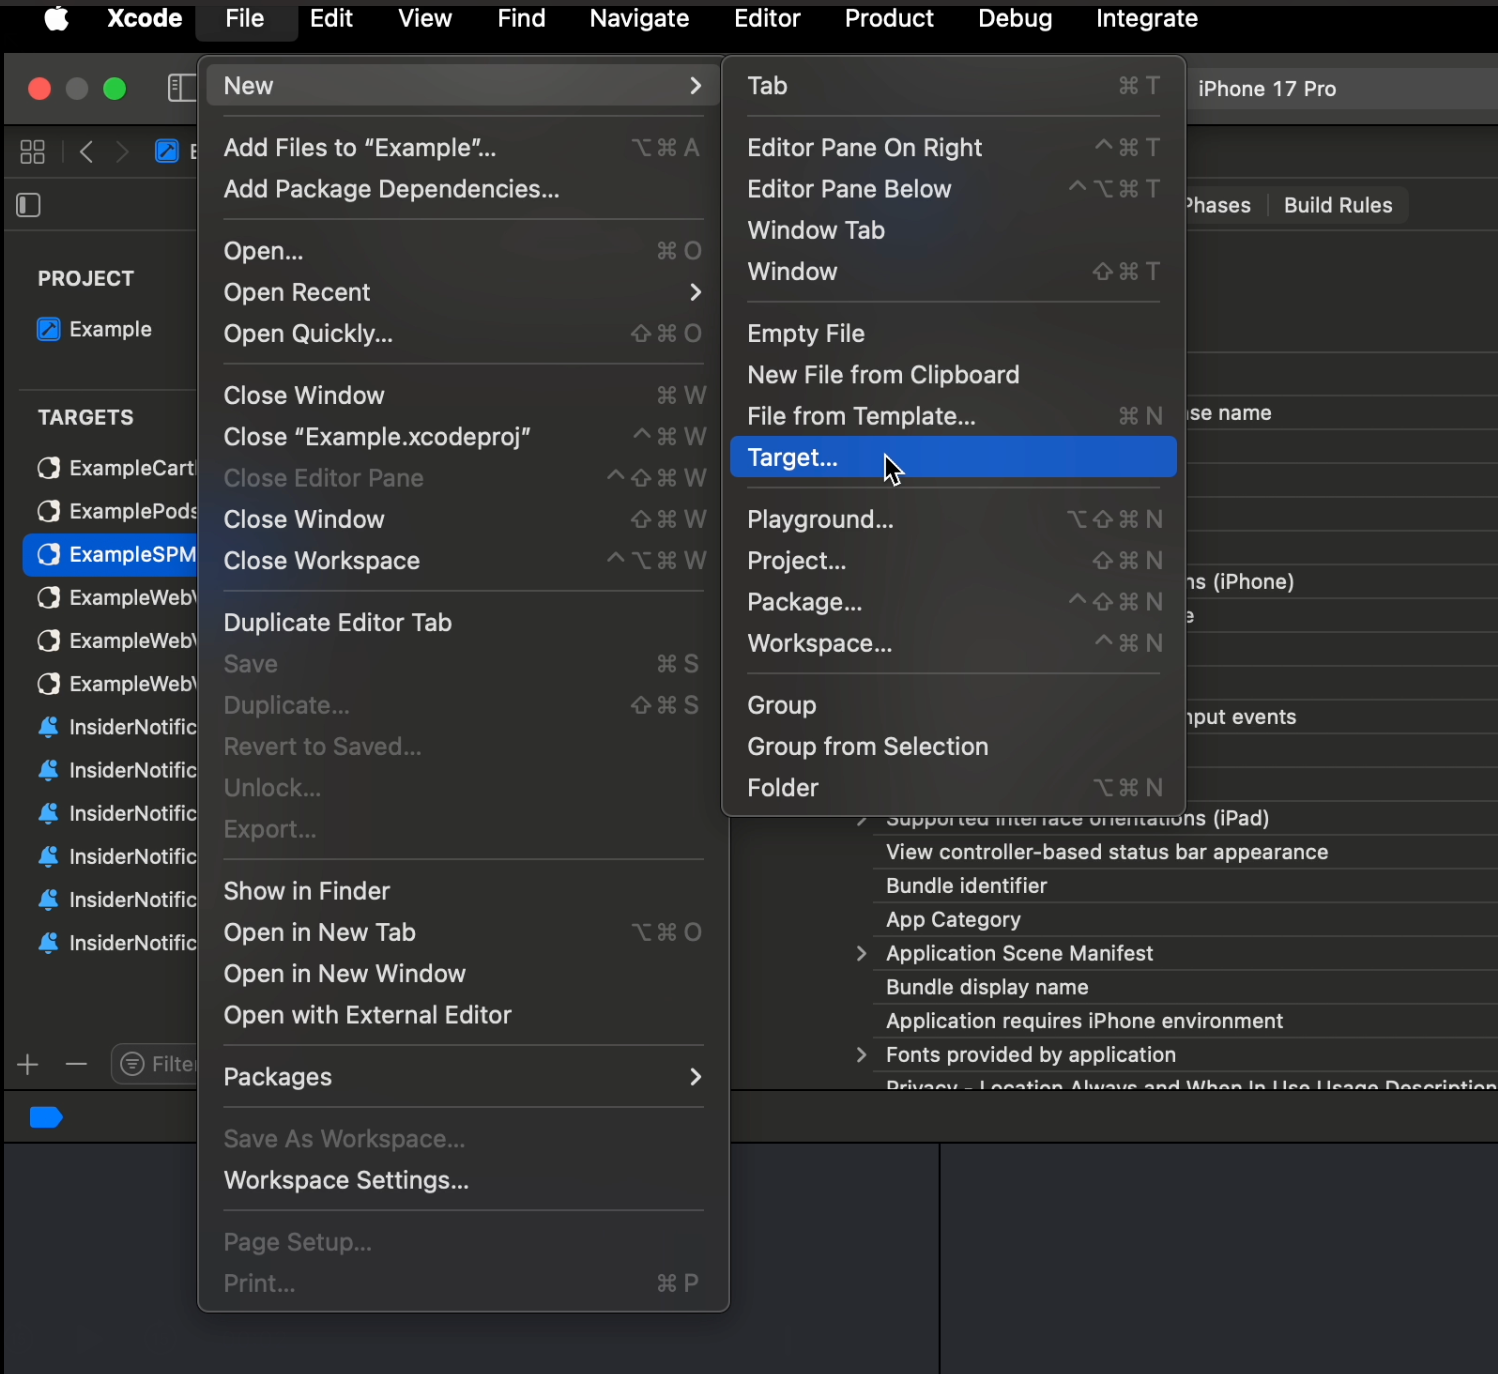This screenshot has height=1374, width=1498.
Task: Create a new Project…
Action: [953, 561]
